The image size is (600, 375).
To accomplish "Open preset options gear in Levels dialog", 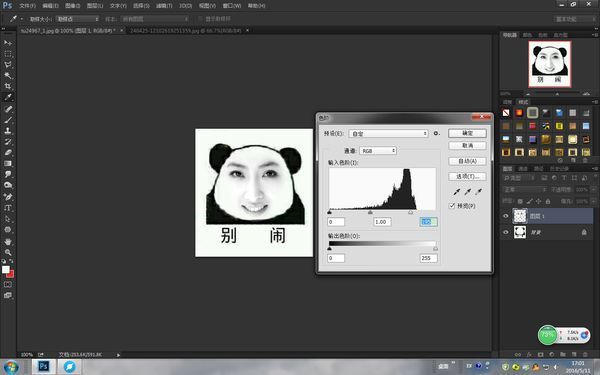I will point(436,133).
